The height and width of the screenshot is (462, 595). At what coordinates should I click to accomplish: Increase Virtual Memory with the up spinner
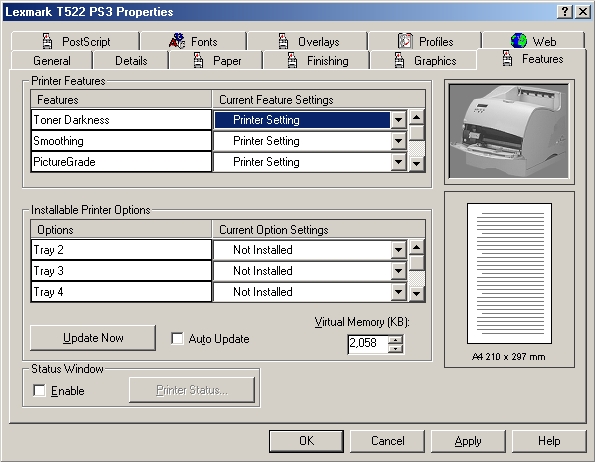[x=395, y=340]
